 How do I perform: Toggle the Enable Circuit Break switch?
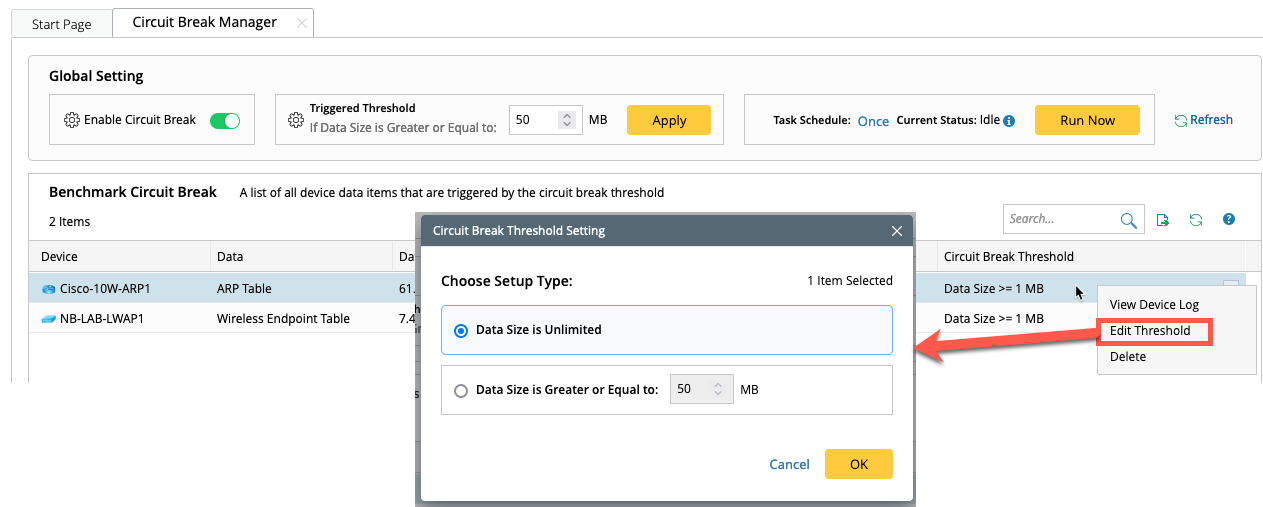225,120
